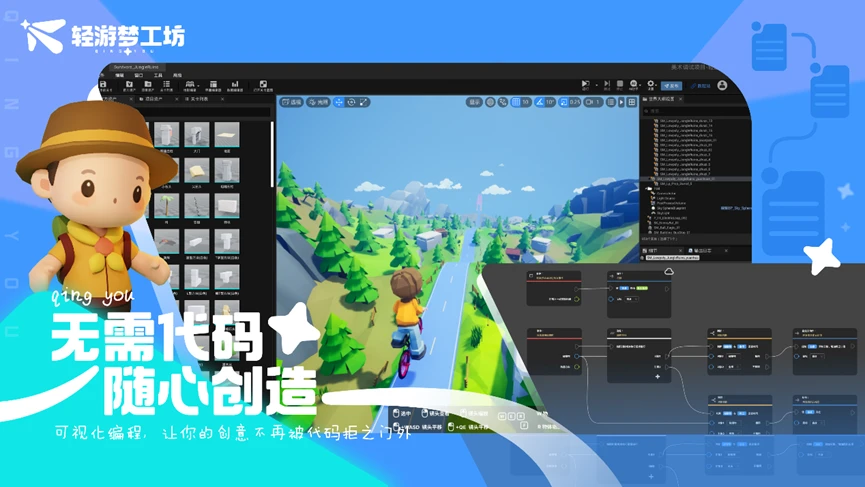Click the stop icon in the top toolbar

(x=620, y=84)
